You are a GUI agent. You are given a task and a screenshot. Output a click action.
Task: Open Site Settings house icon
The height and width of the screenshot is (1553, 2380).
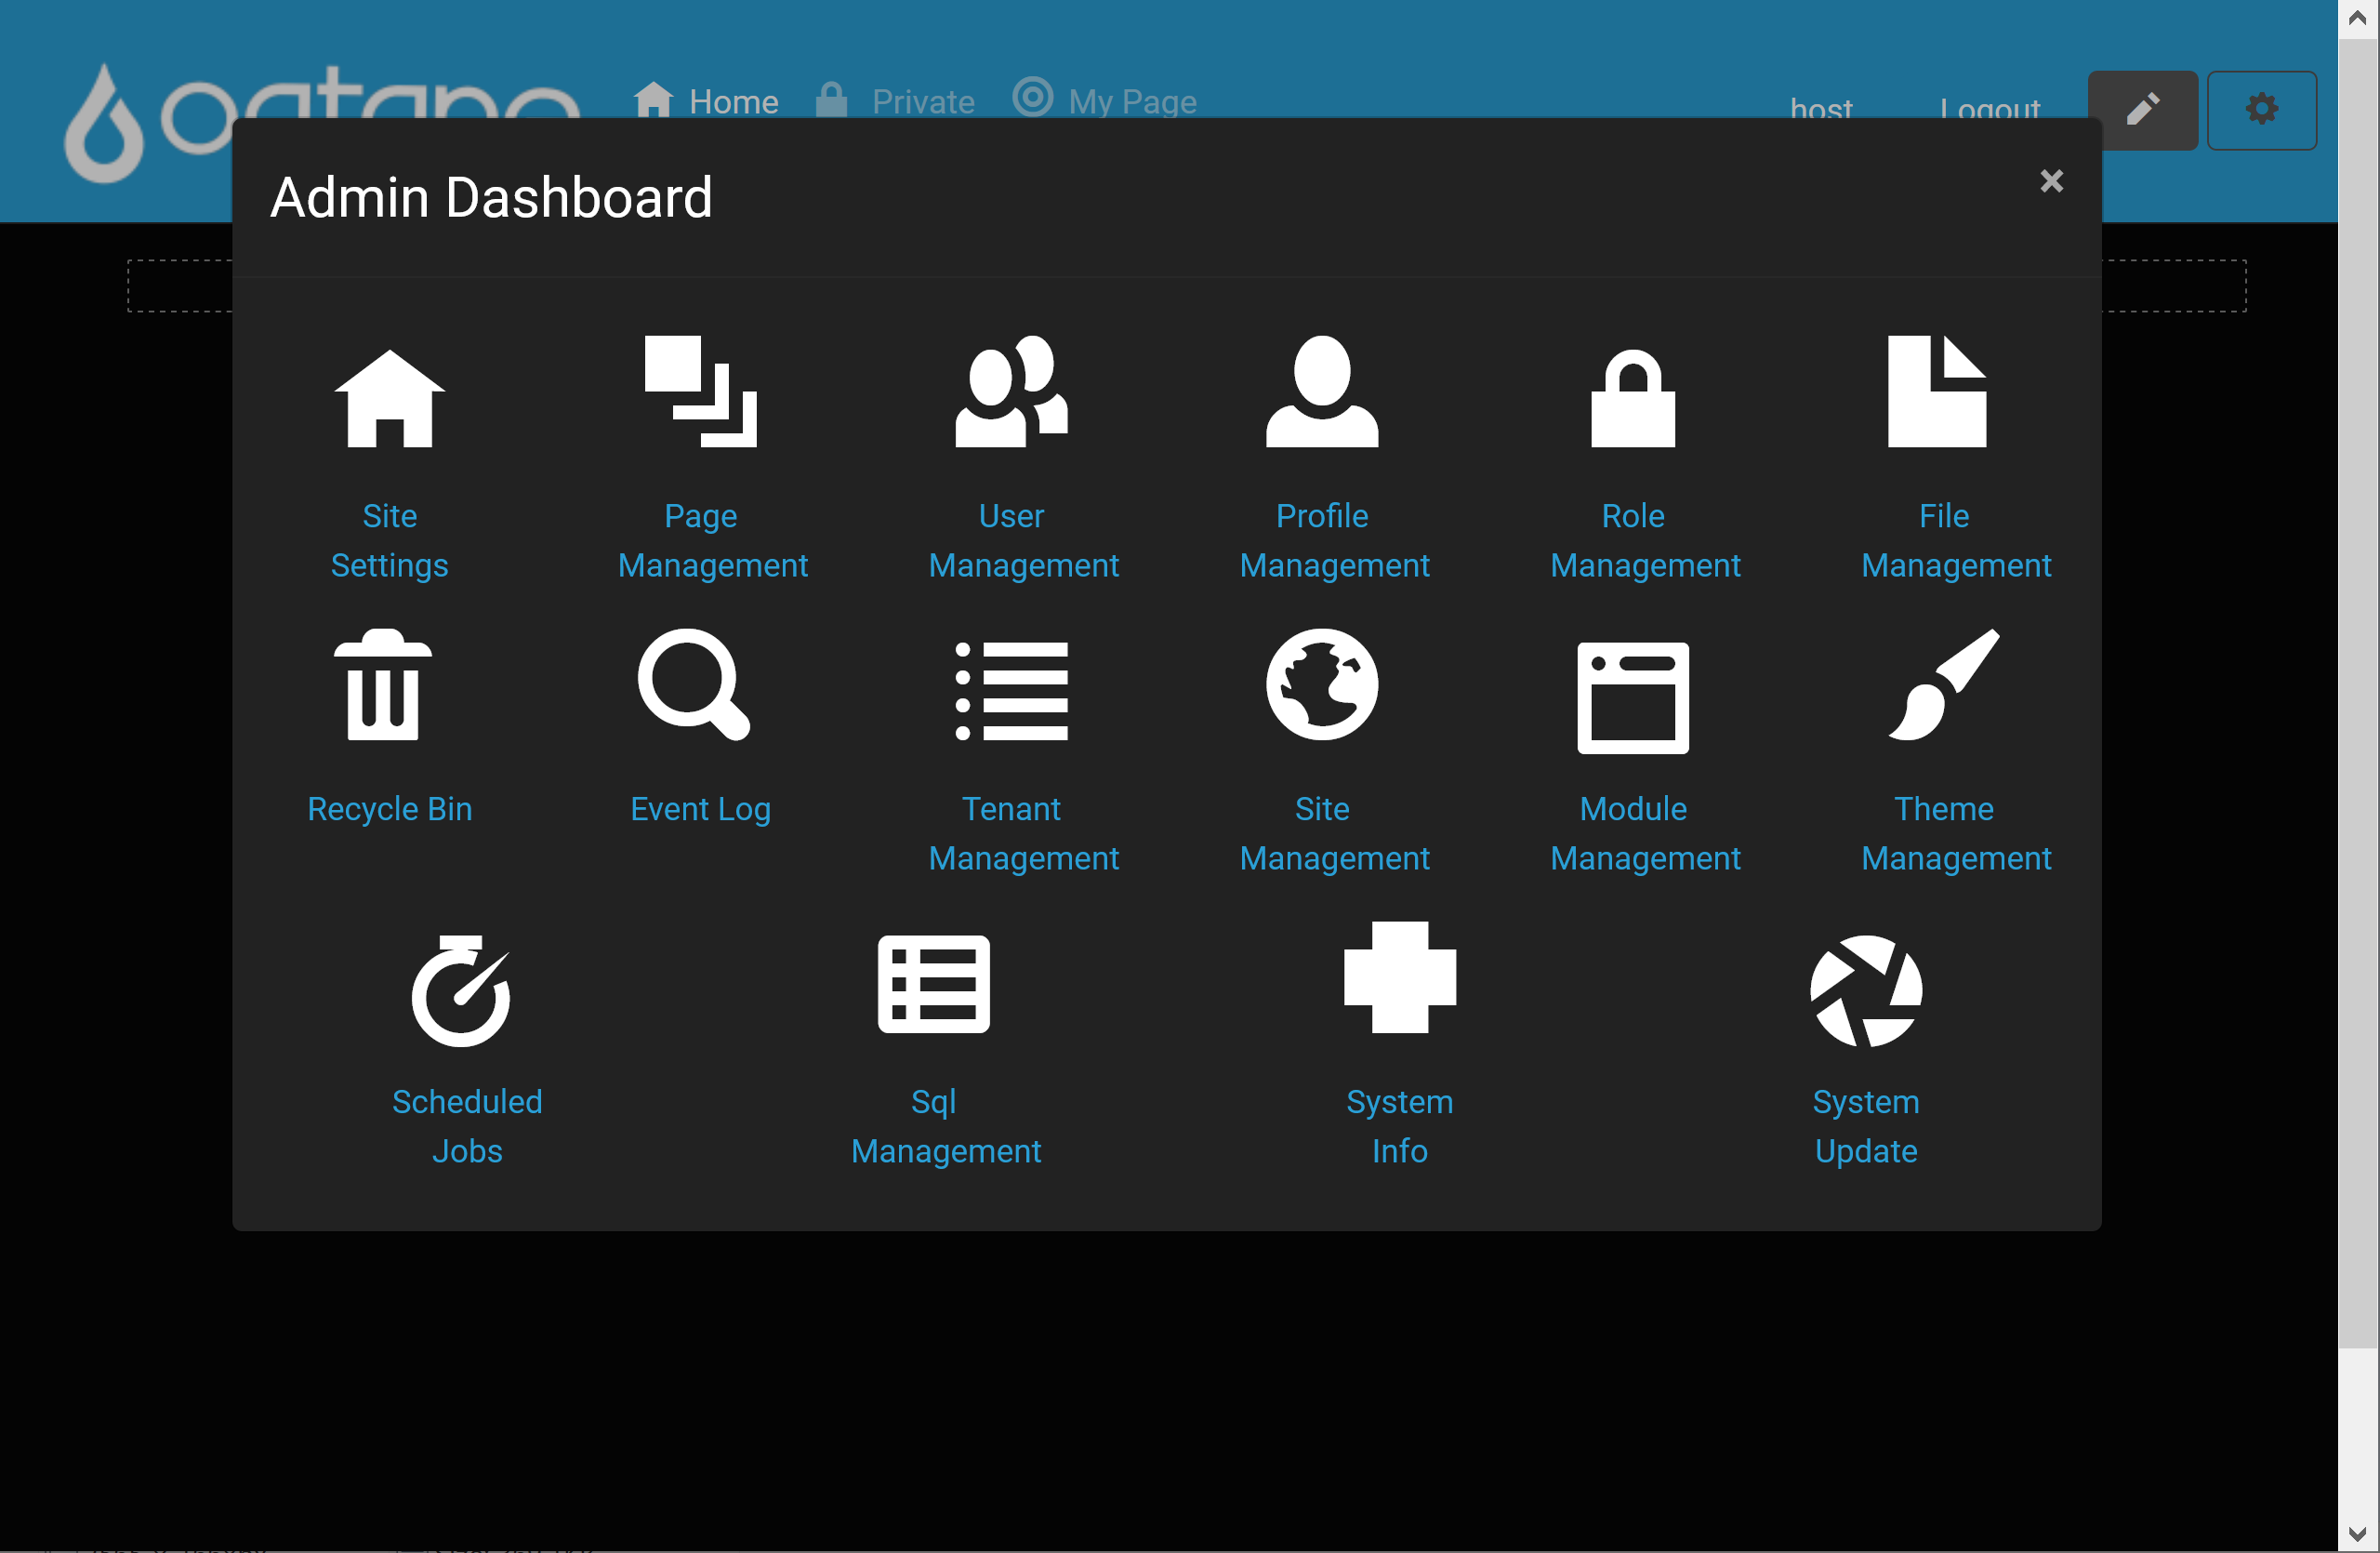coord(389,397)
